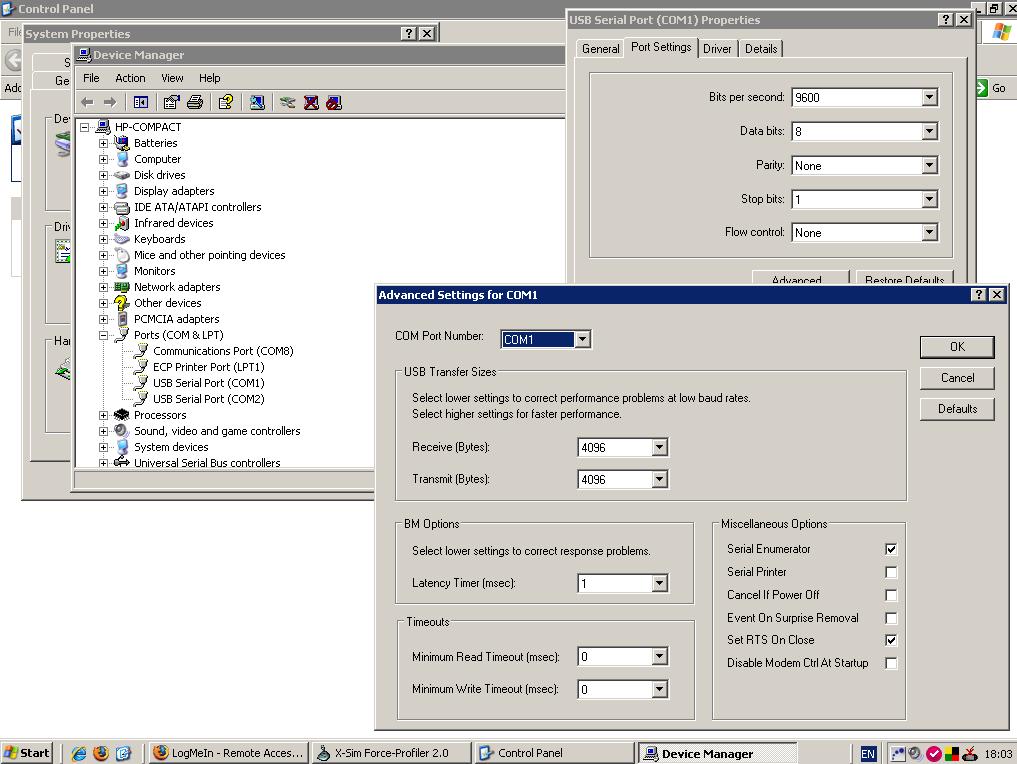Expand the Disk drives node

(104, 175)
